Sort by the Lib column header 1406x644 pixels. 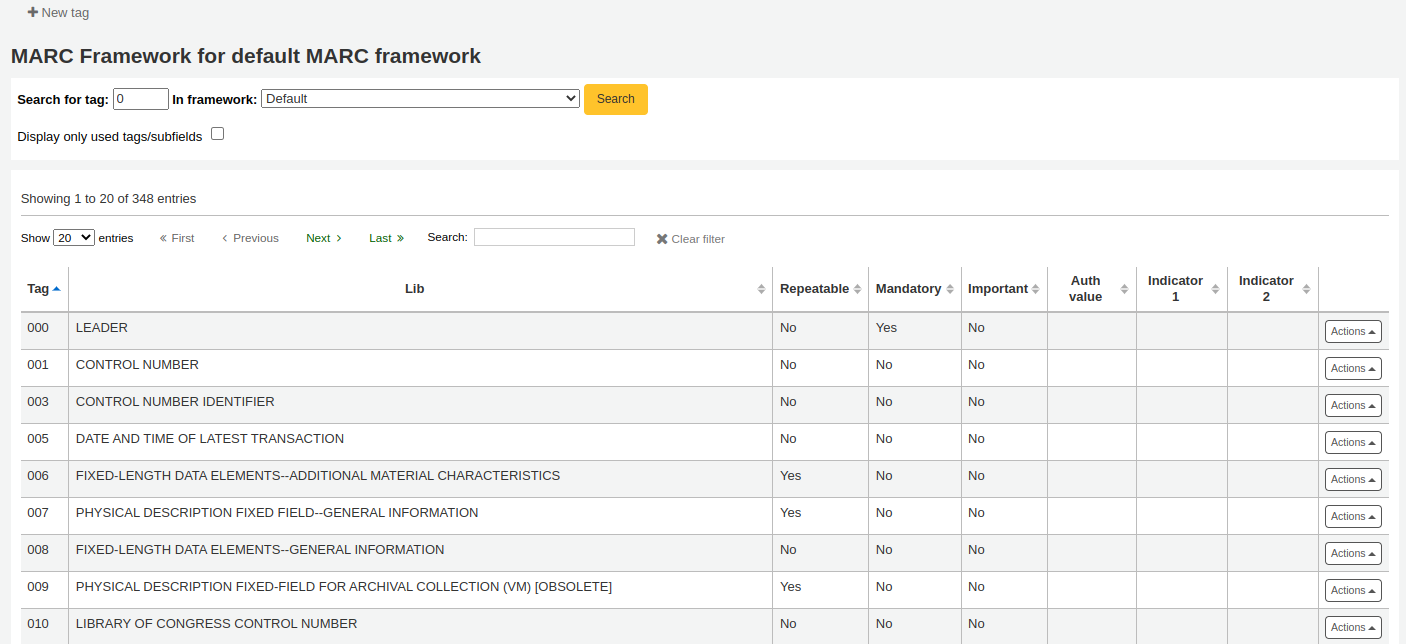(420, 289)
